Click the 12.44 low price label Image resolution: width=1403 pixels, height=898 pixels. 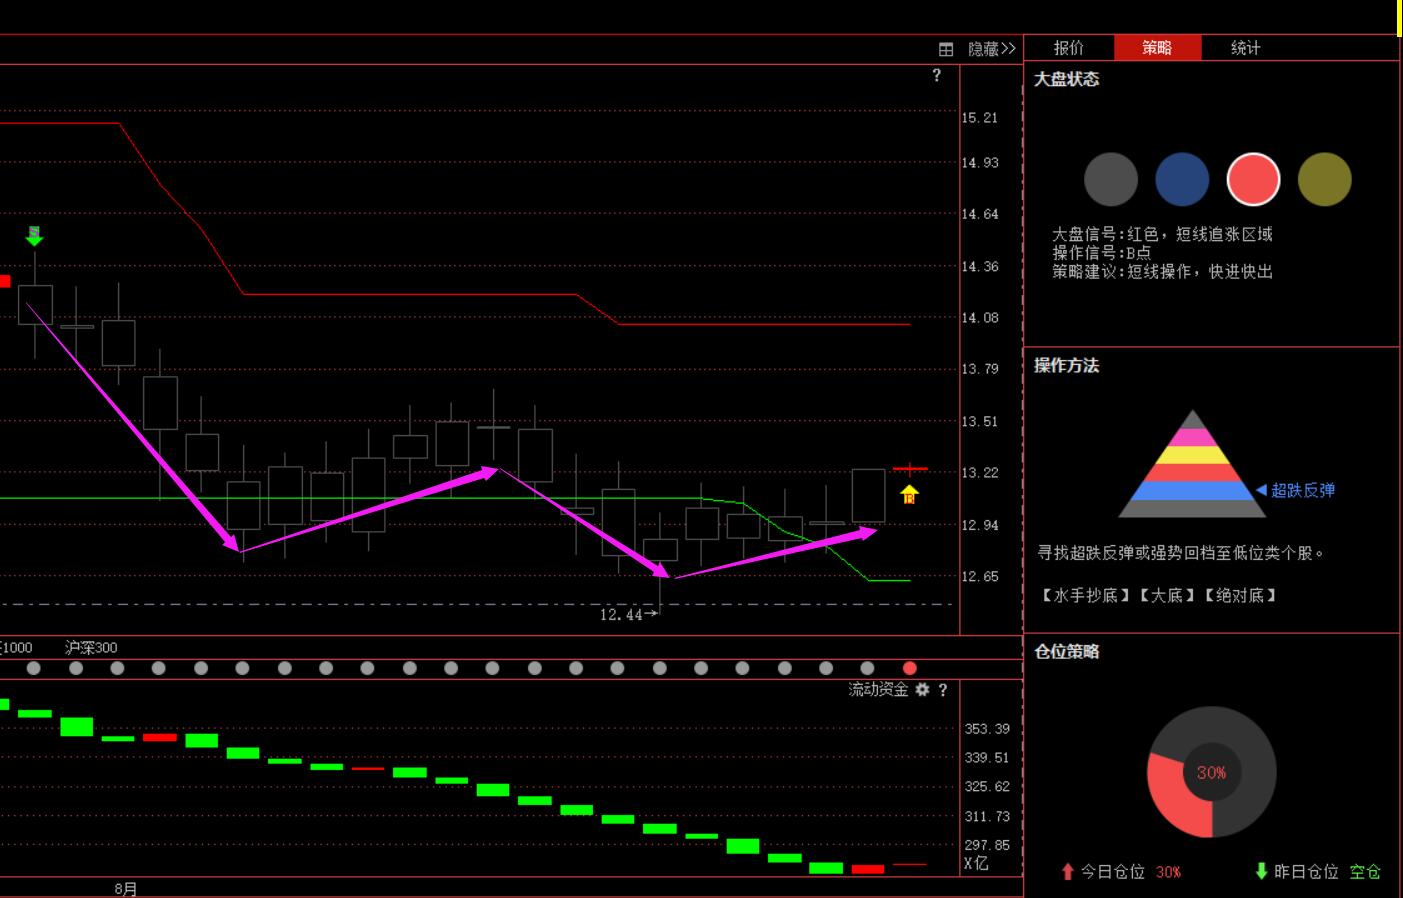tap(621, 615)
